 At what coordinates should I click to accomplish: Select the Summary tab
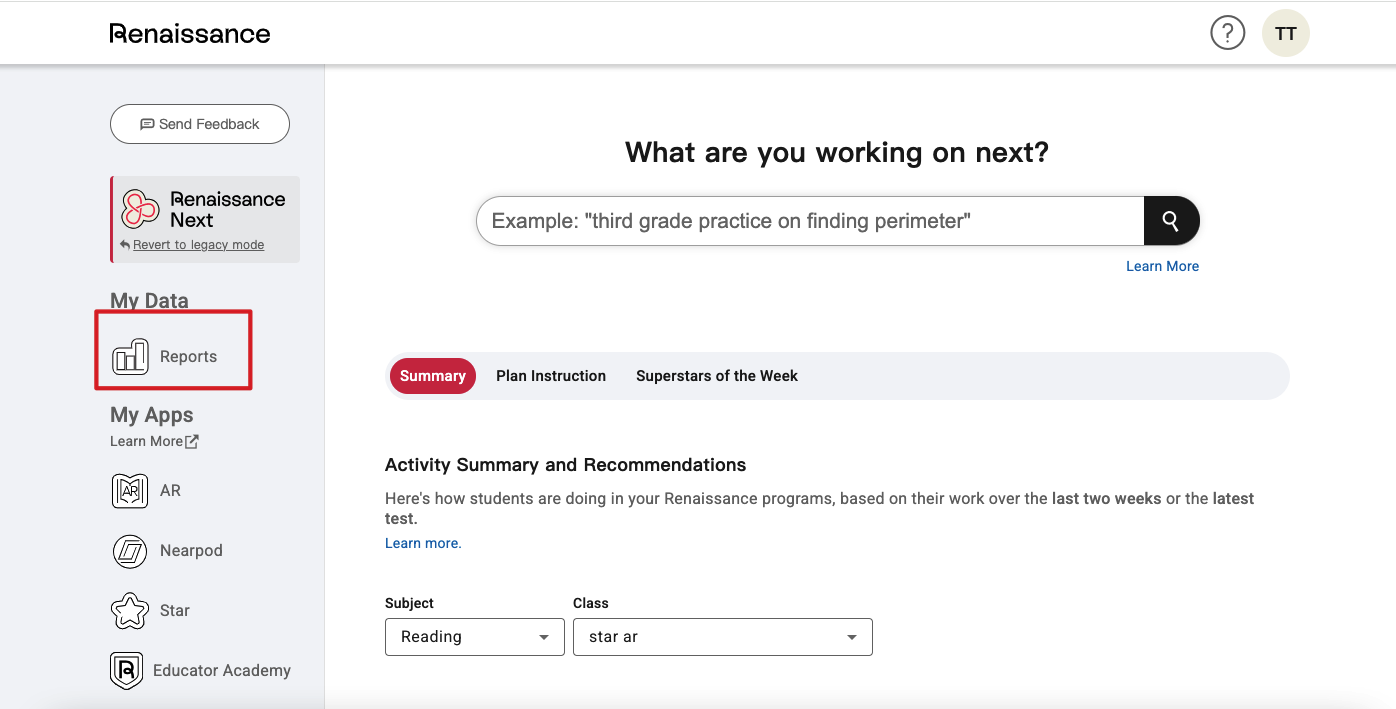click(432, 376)
